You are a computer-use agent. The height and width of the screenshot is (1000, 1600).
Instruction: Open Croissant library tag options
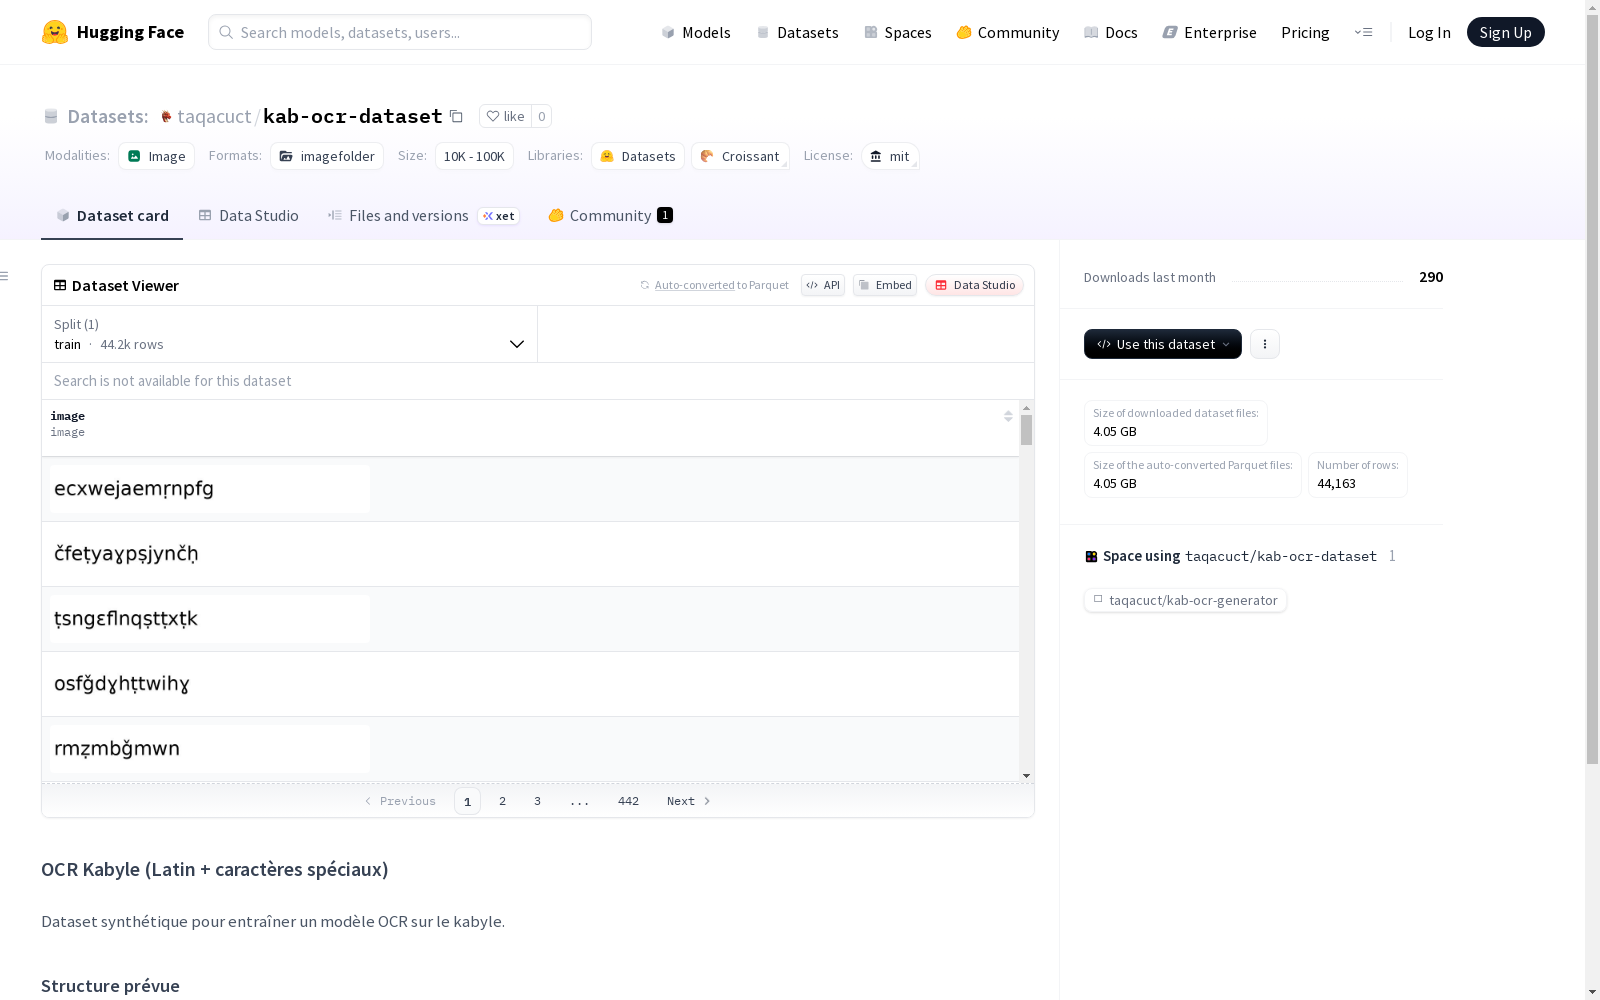pos(740,156)
